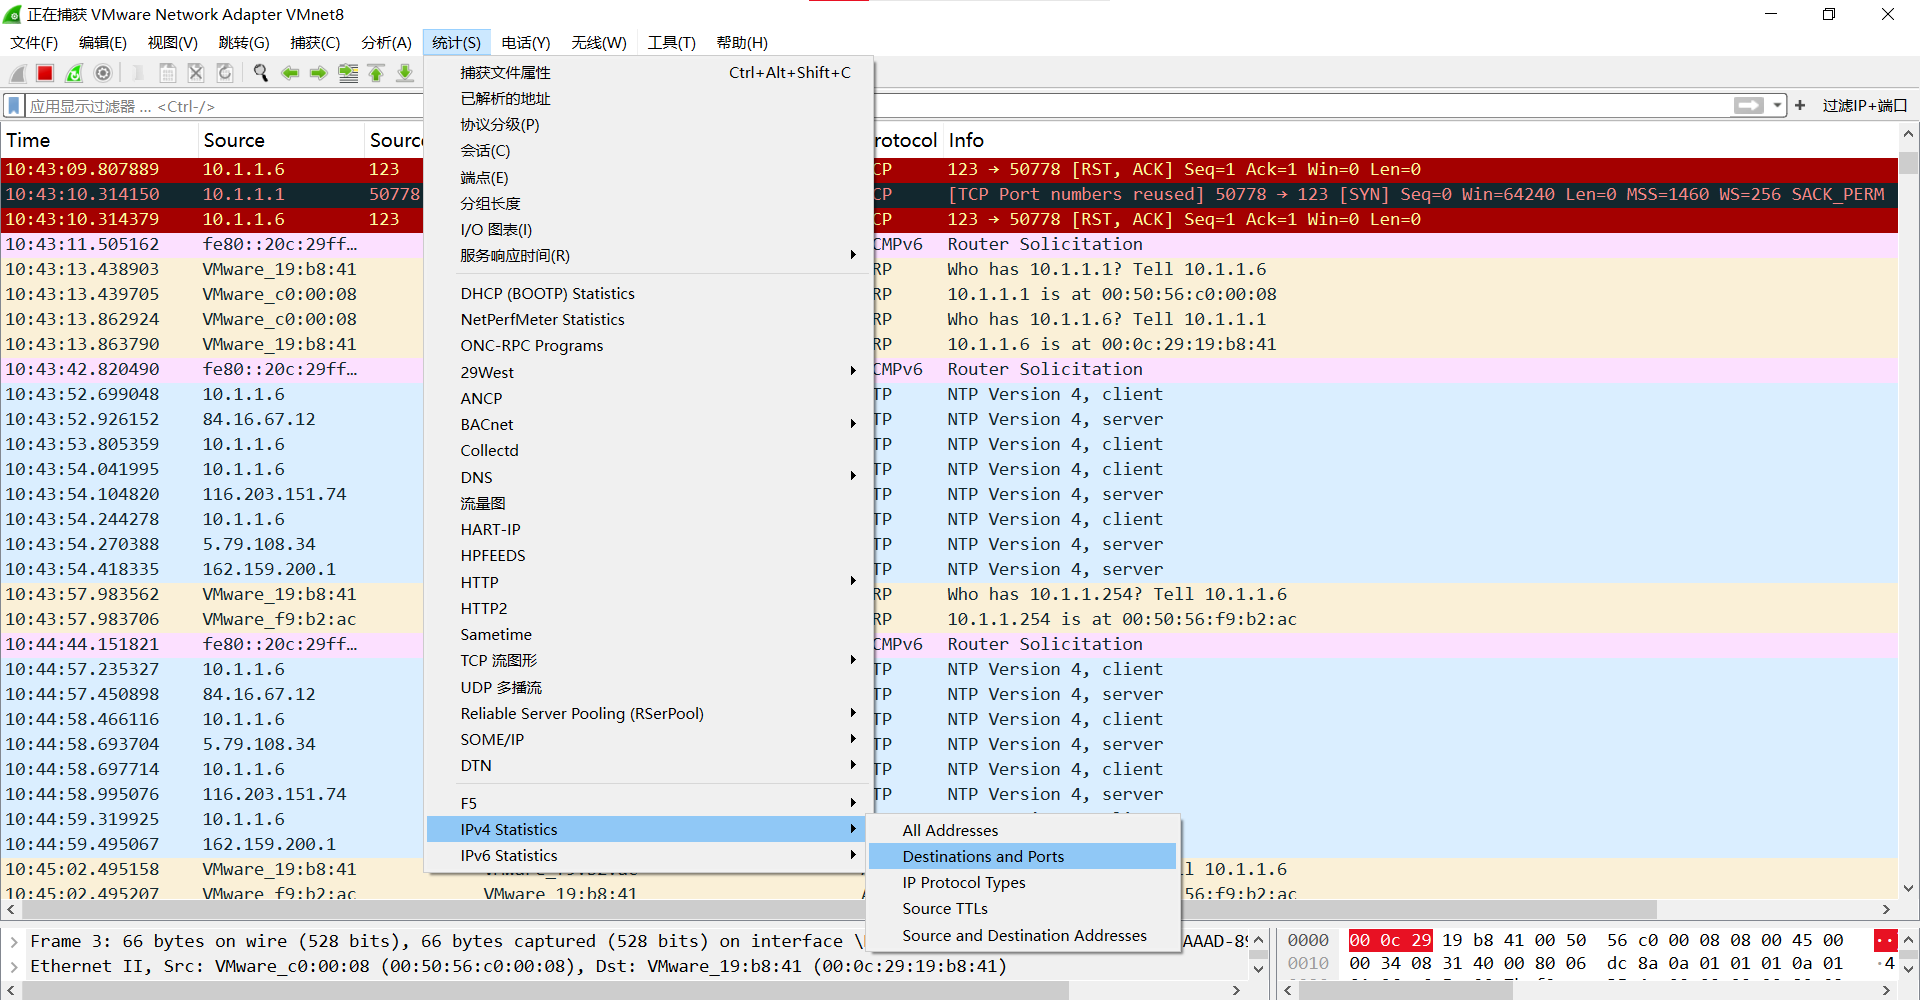Open the filter history dropdown arrow
1920x1000 pixels.
tap(1777, 105)
